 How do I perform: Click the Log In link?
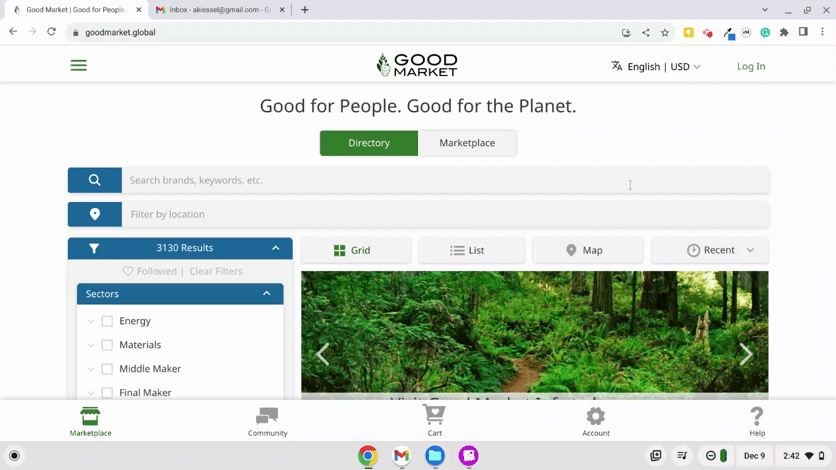point(751,67)
